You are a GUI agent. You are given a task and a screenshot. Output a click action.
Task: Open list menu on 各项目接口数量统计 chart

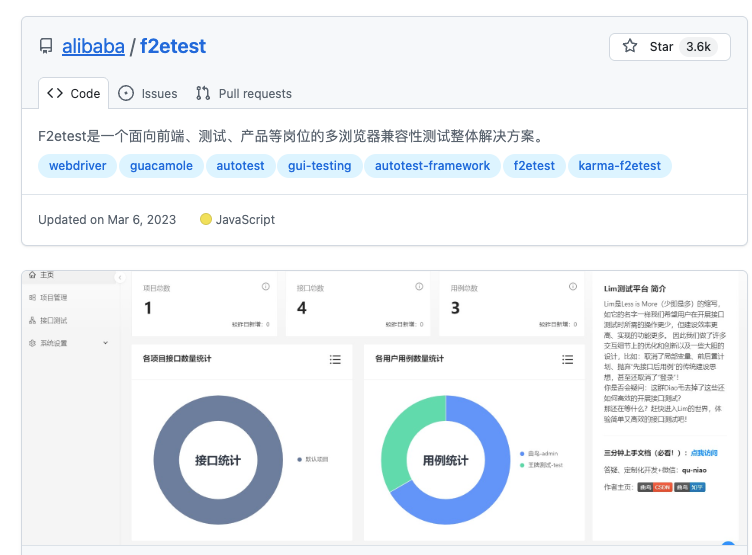coord(335,359)
